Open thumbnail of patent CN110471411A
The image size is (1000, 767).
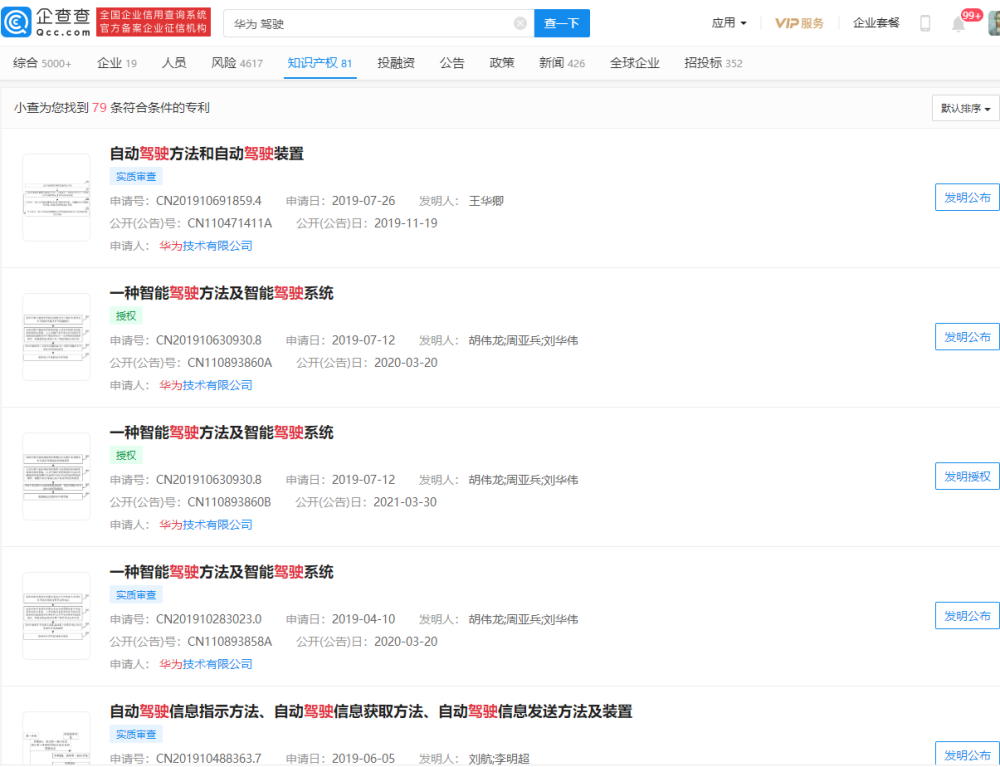[x=56, y=198]
